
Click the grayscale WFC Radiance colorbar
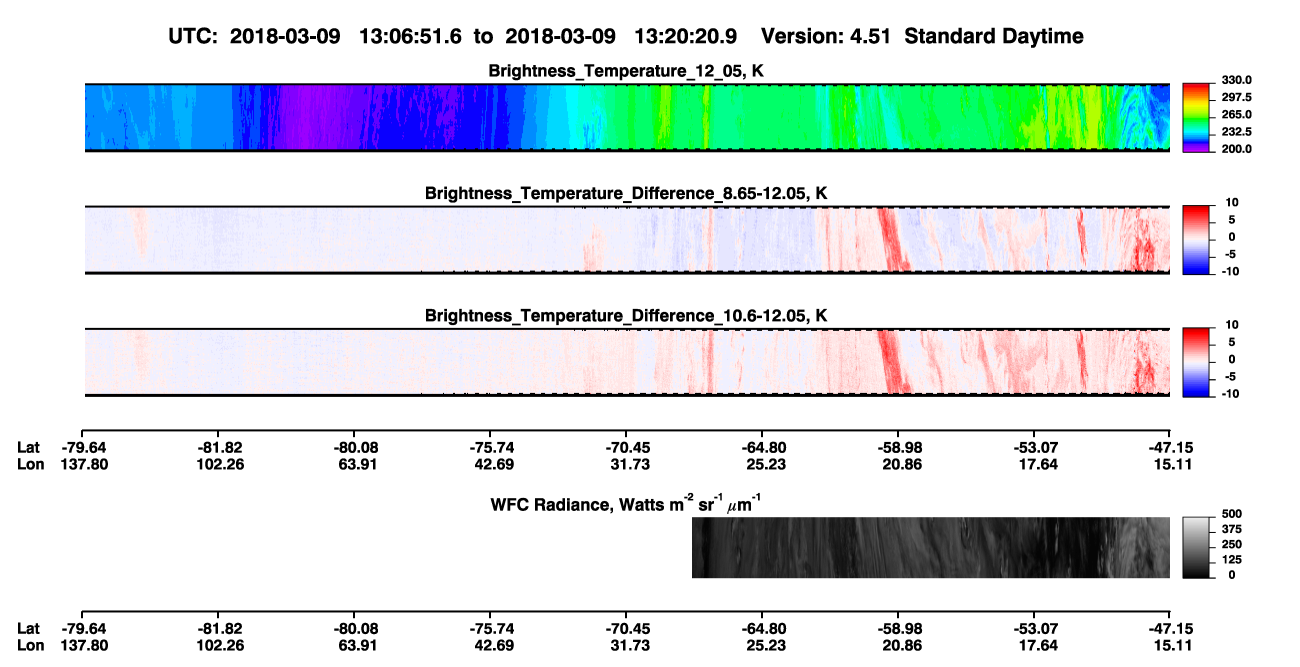(x=1195, y=547)
